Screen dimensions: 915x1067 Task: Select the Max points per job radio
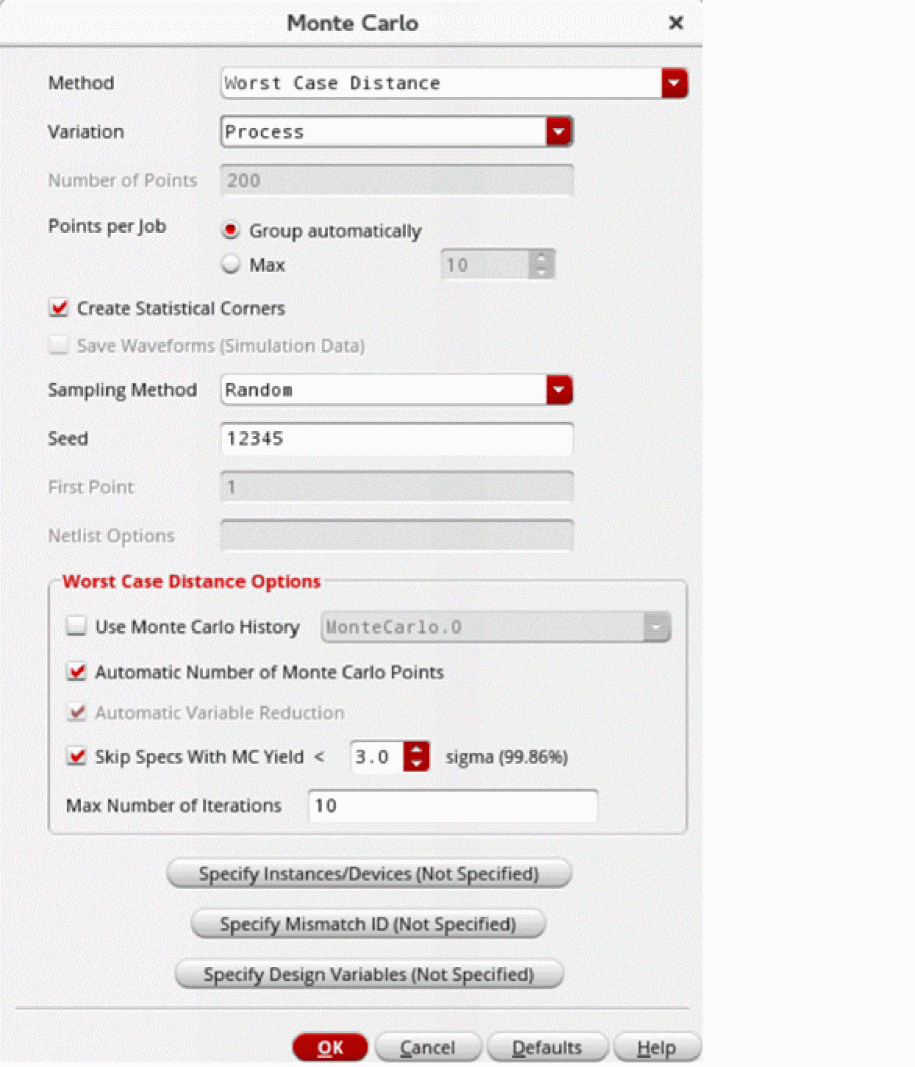(231, 264)
